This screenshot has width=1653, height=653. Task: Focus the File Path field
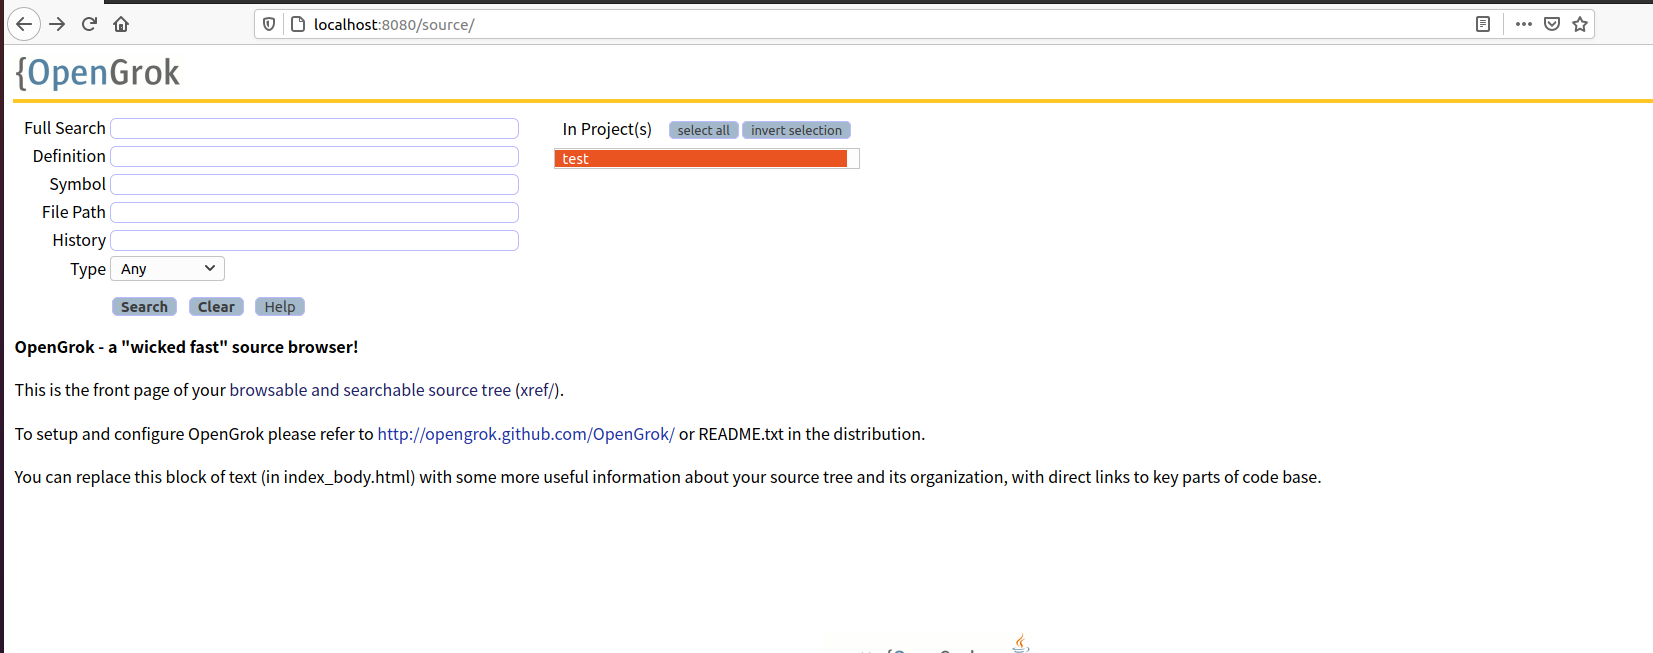click(314, 212)
